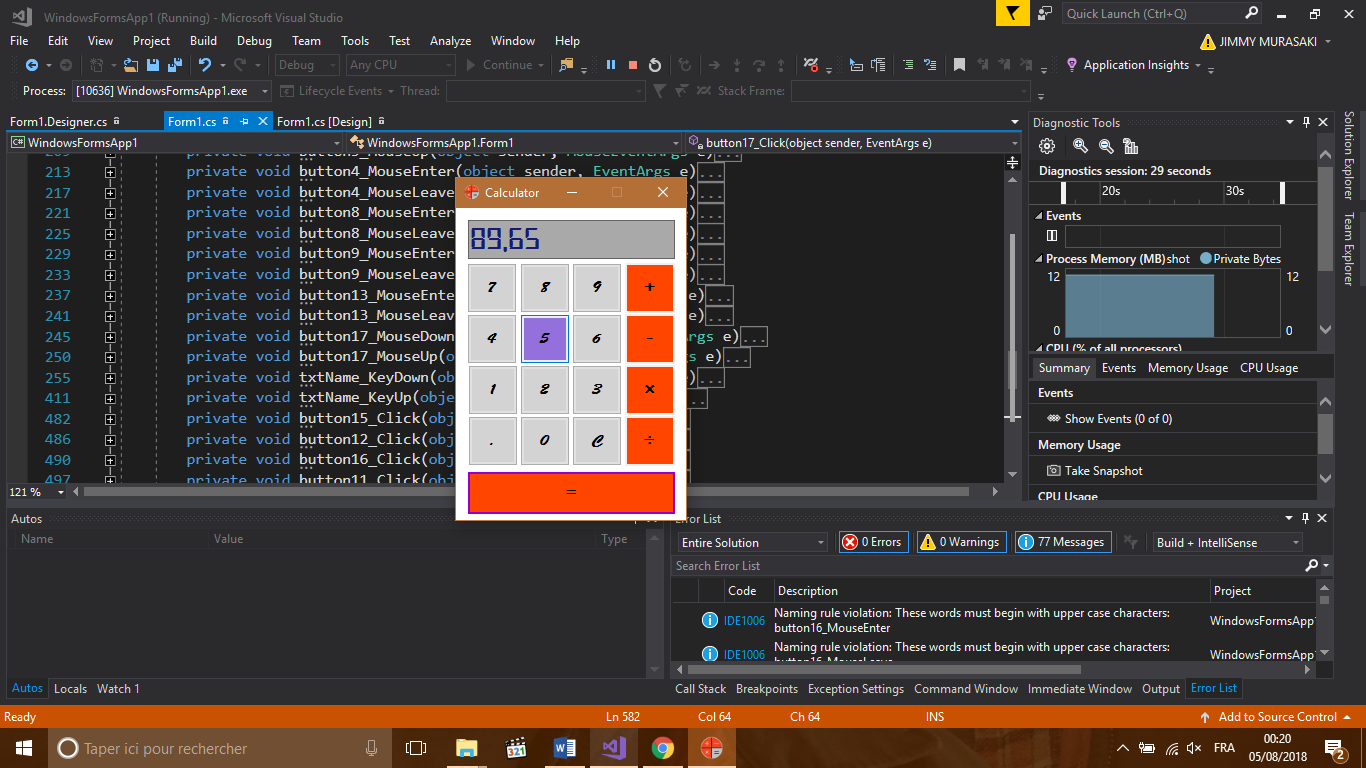Expand the collapsed button4_MouseEnter method
Viewport: 1366px width, 768px height.
(x=110, y=172)
